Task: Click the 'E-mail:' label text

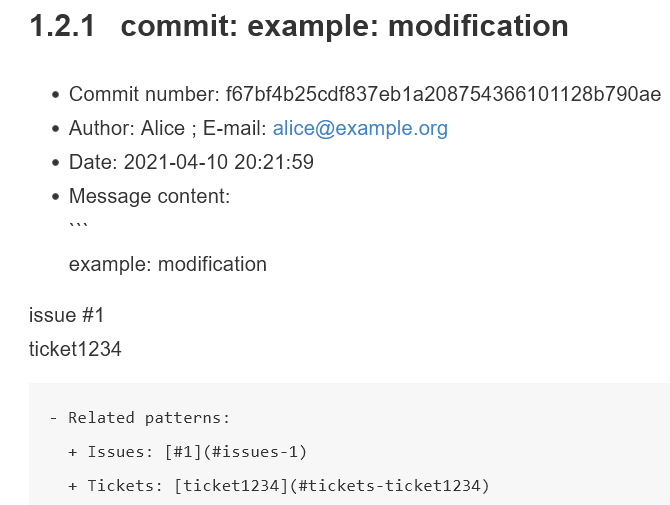Action: pos(235,128)
